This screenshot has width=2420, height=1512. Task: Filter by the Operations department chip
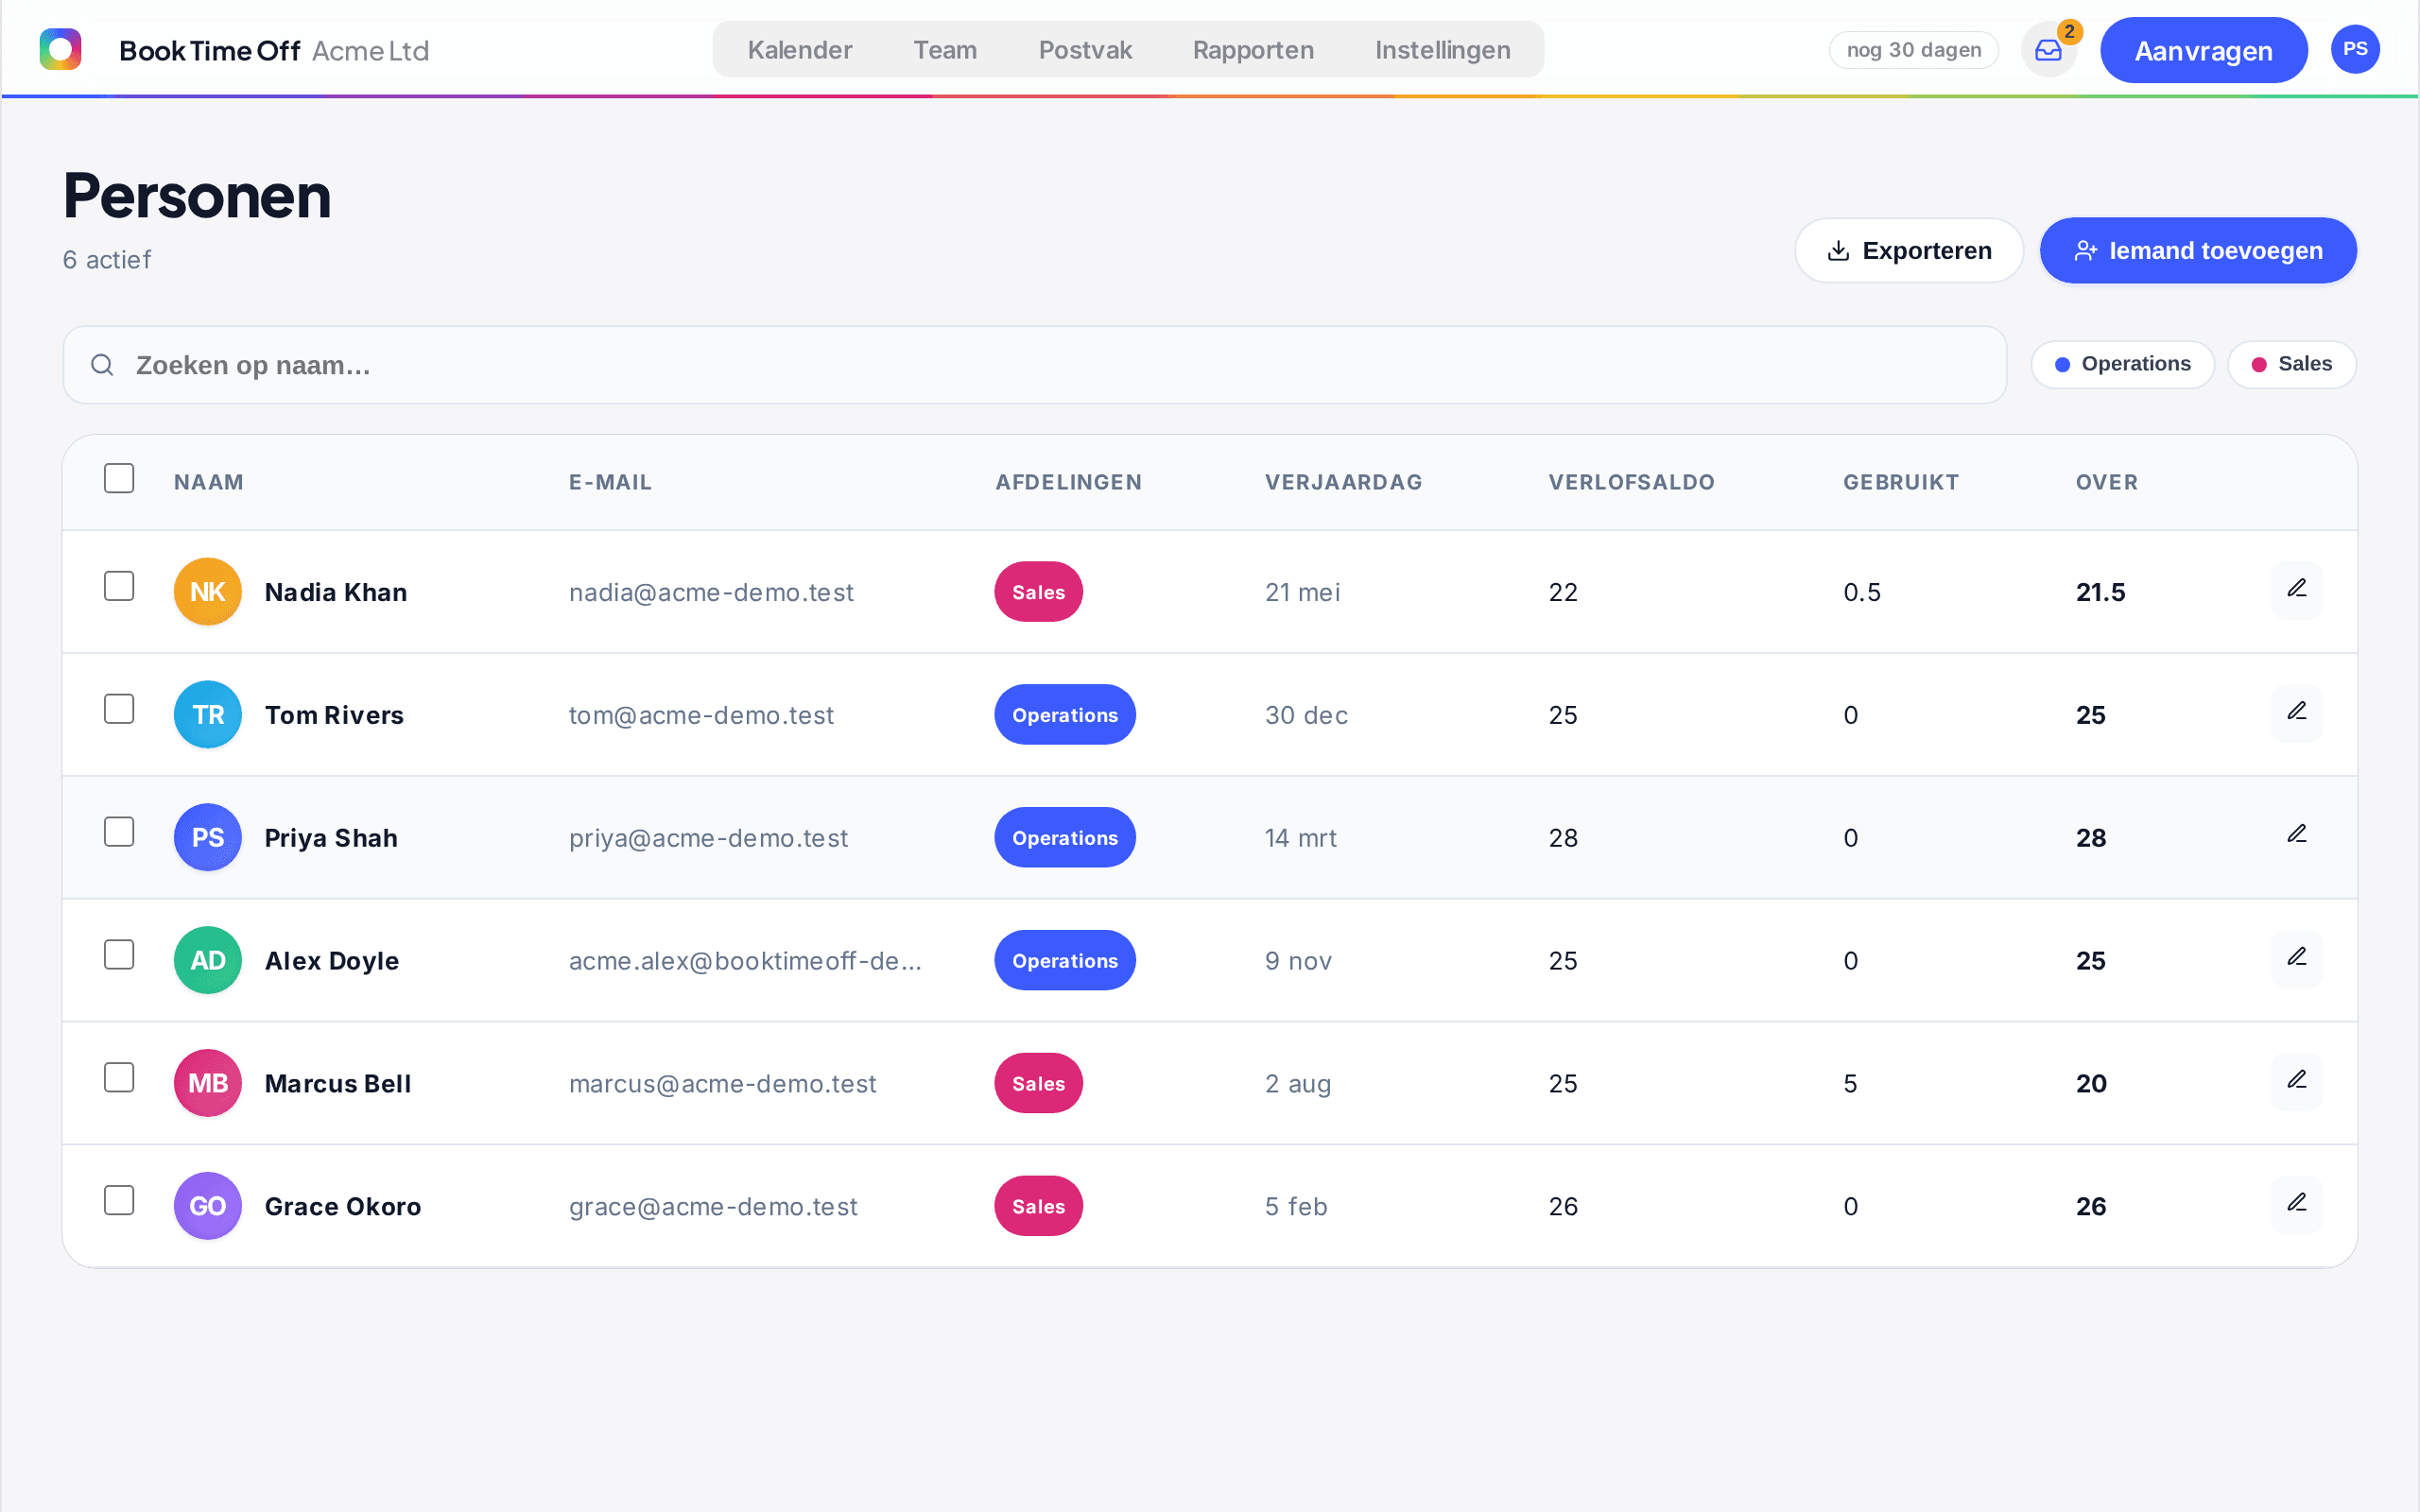click(x=2122, y=364)
